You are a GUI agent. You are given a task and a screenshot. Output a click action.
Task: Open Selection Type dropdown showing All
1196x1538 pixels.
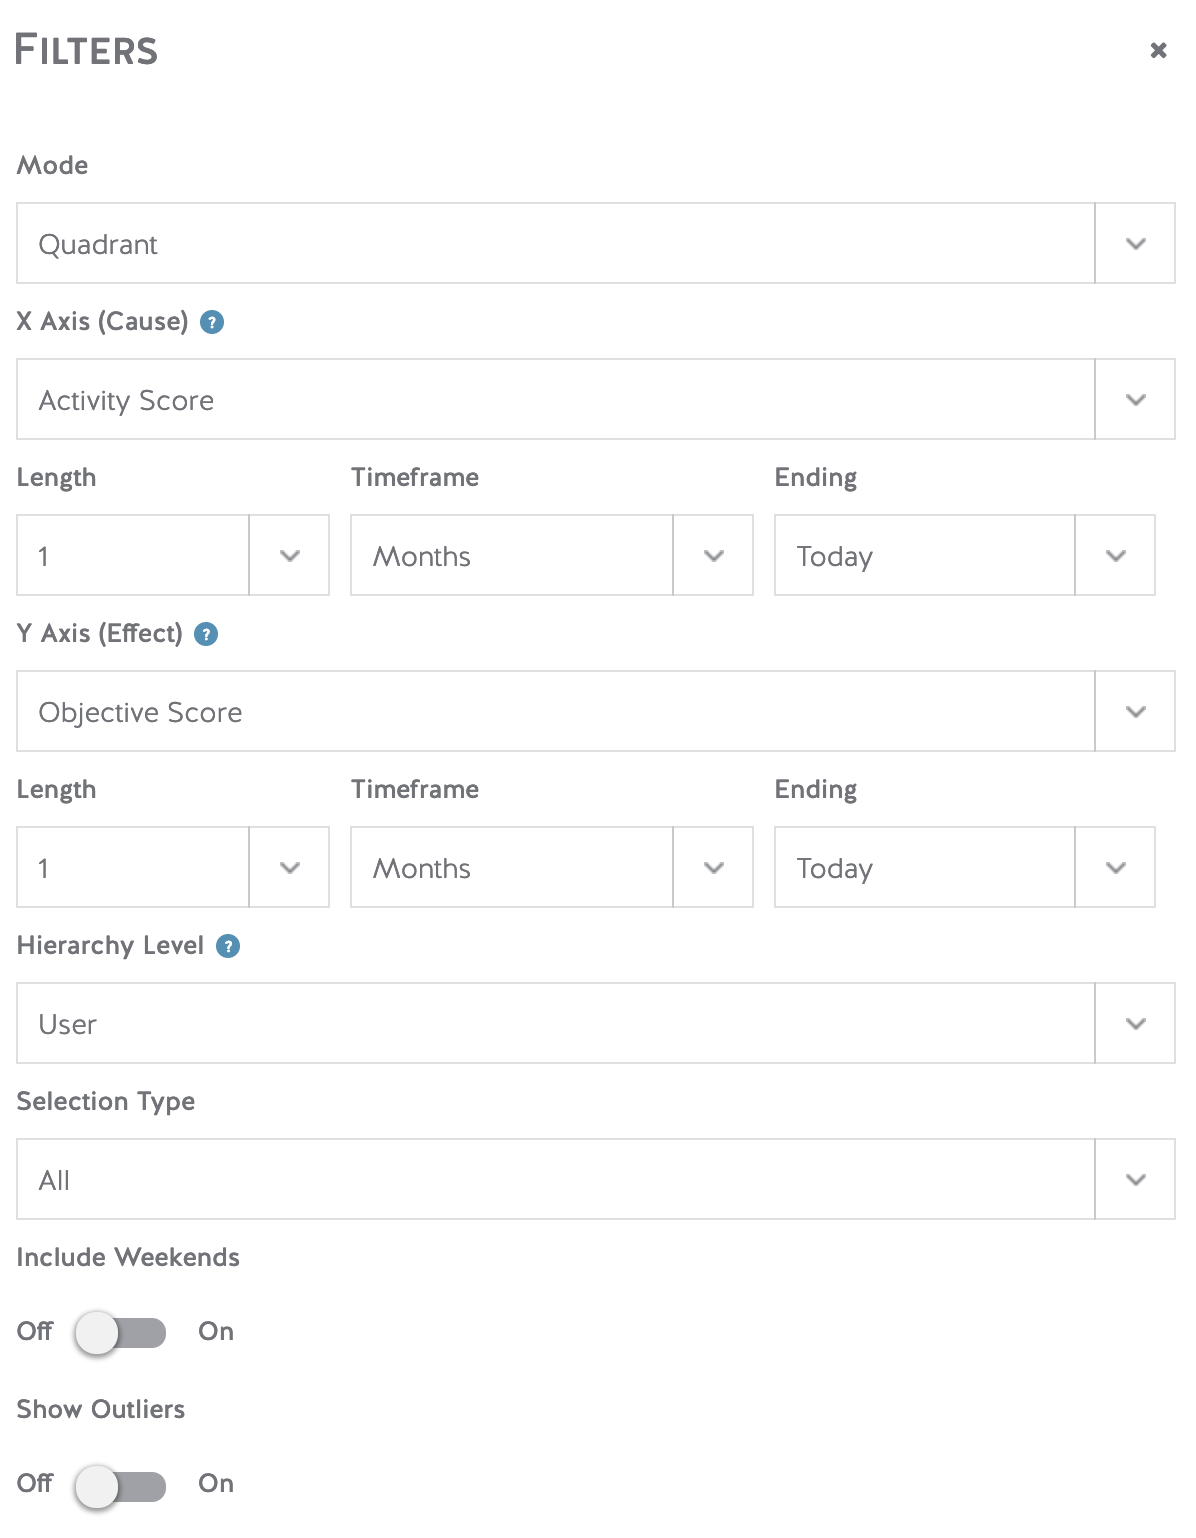point(596,1179)
